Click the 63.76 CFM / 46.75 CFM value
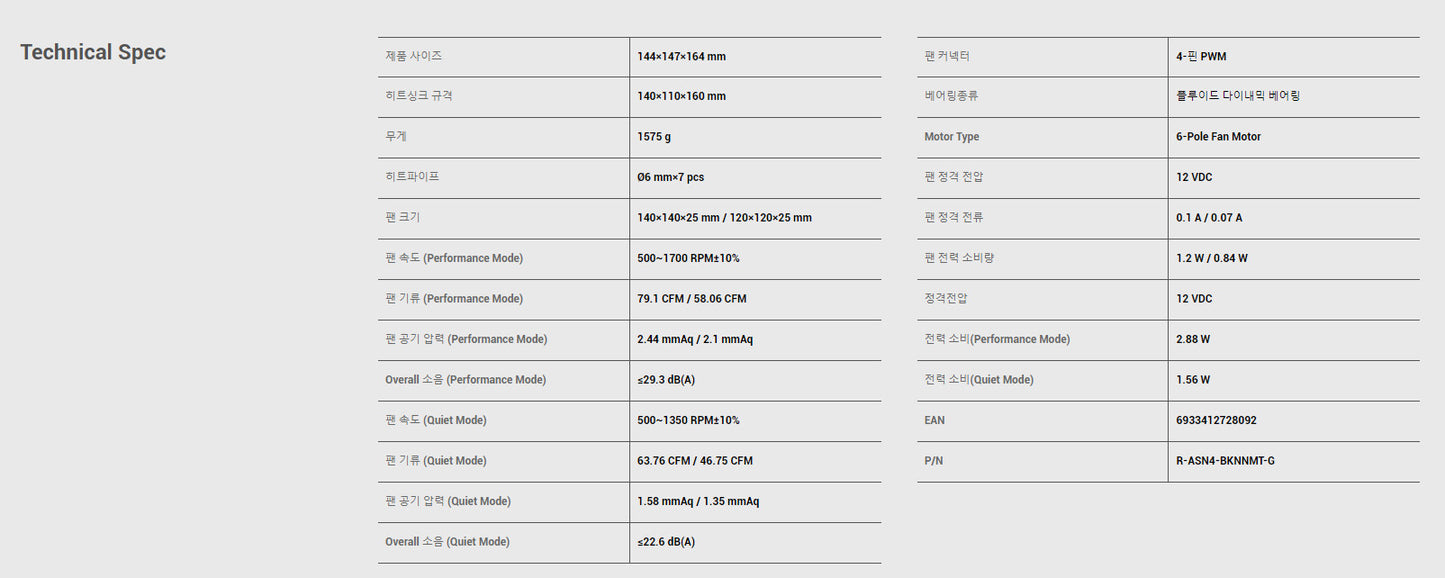Viewport: 1445px width, 578px height. click(x=694, y=461)
